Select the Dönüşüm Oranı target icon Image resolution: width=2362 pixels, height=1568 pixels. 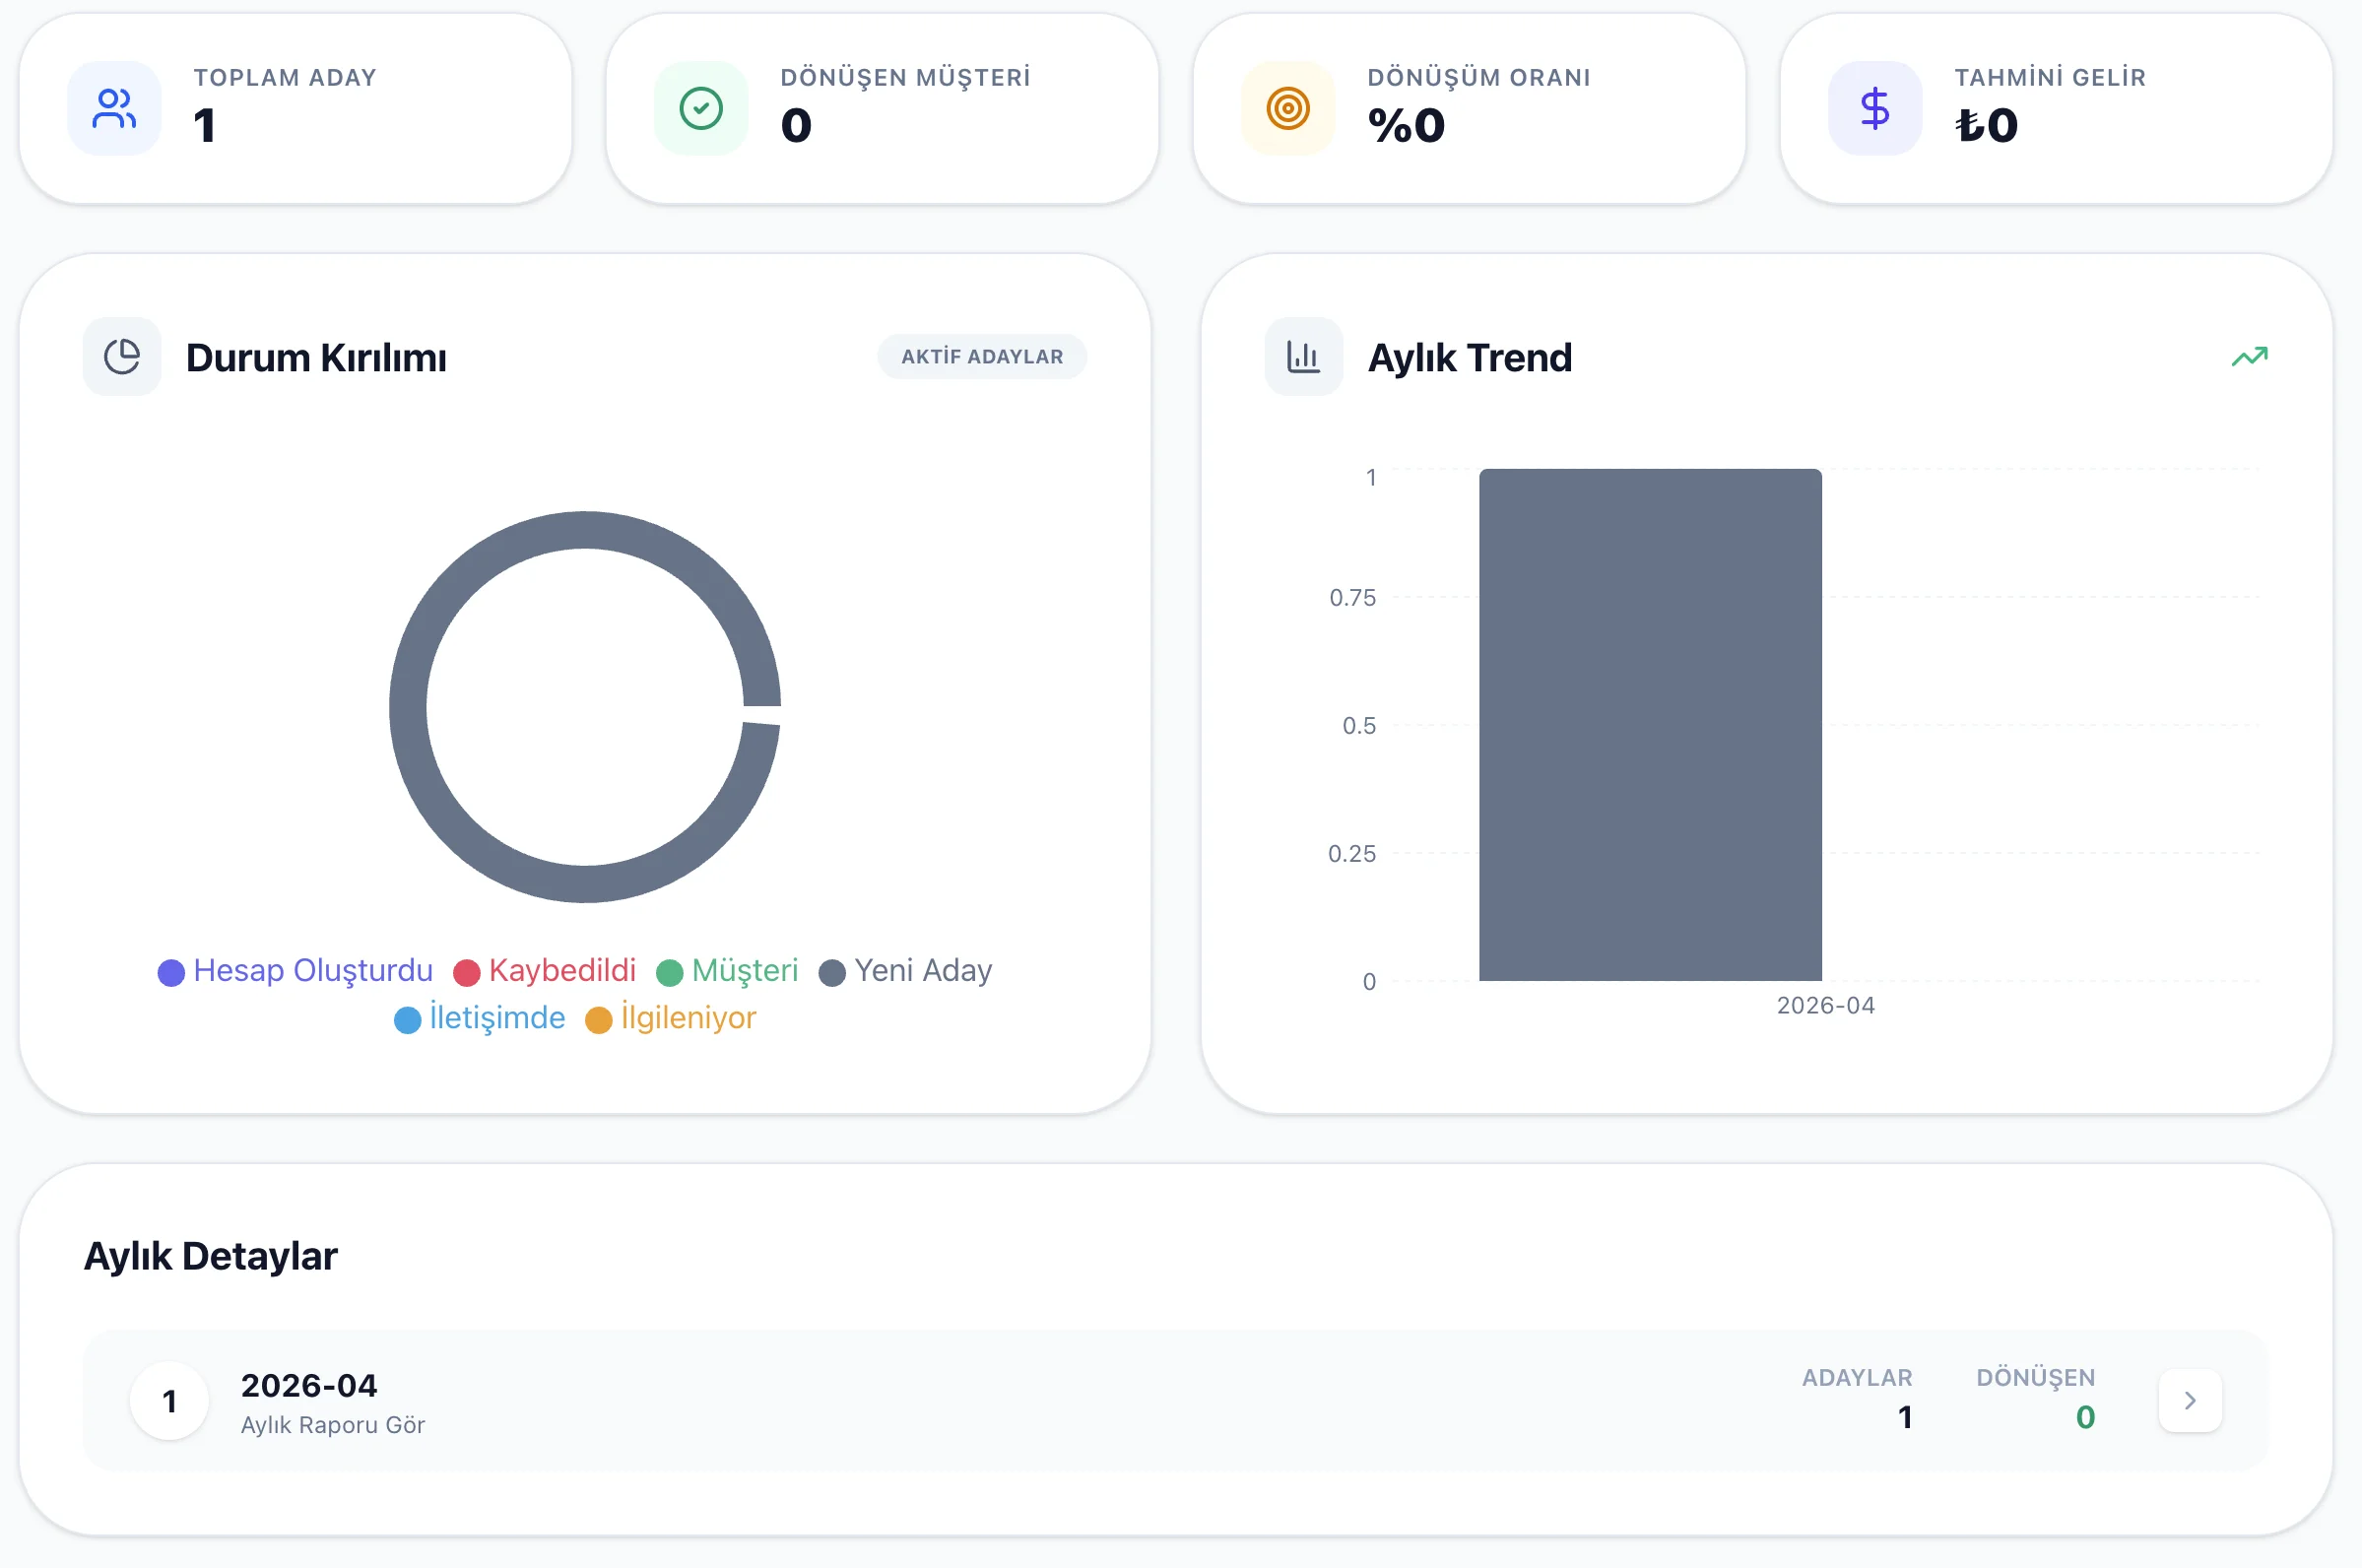pos(1287,108)
